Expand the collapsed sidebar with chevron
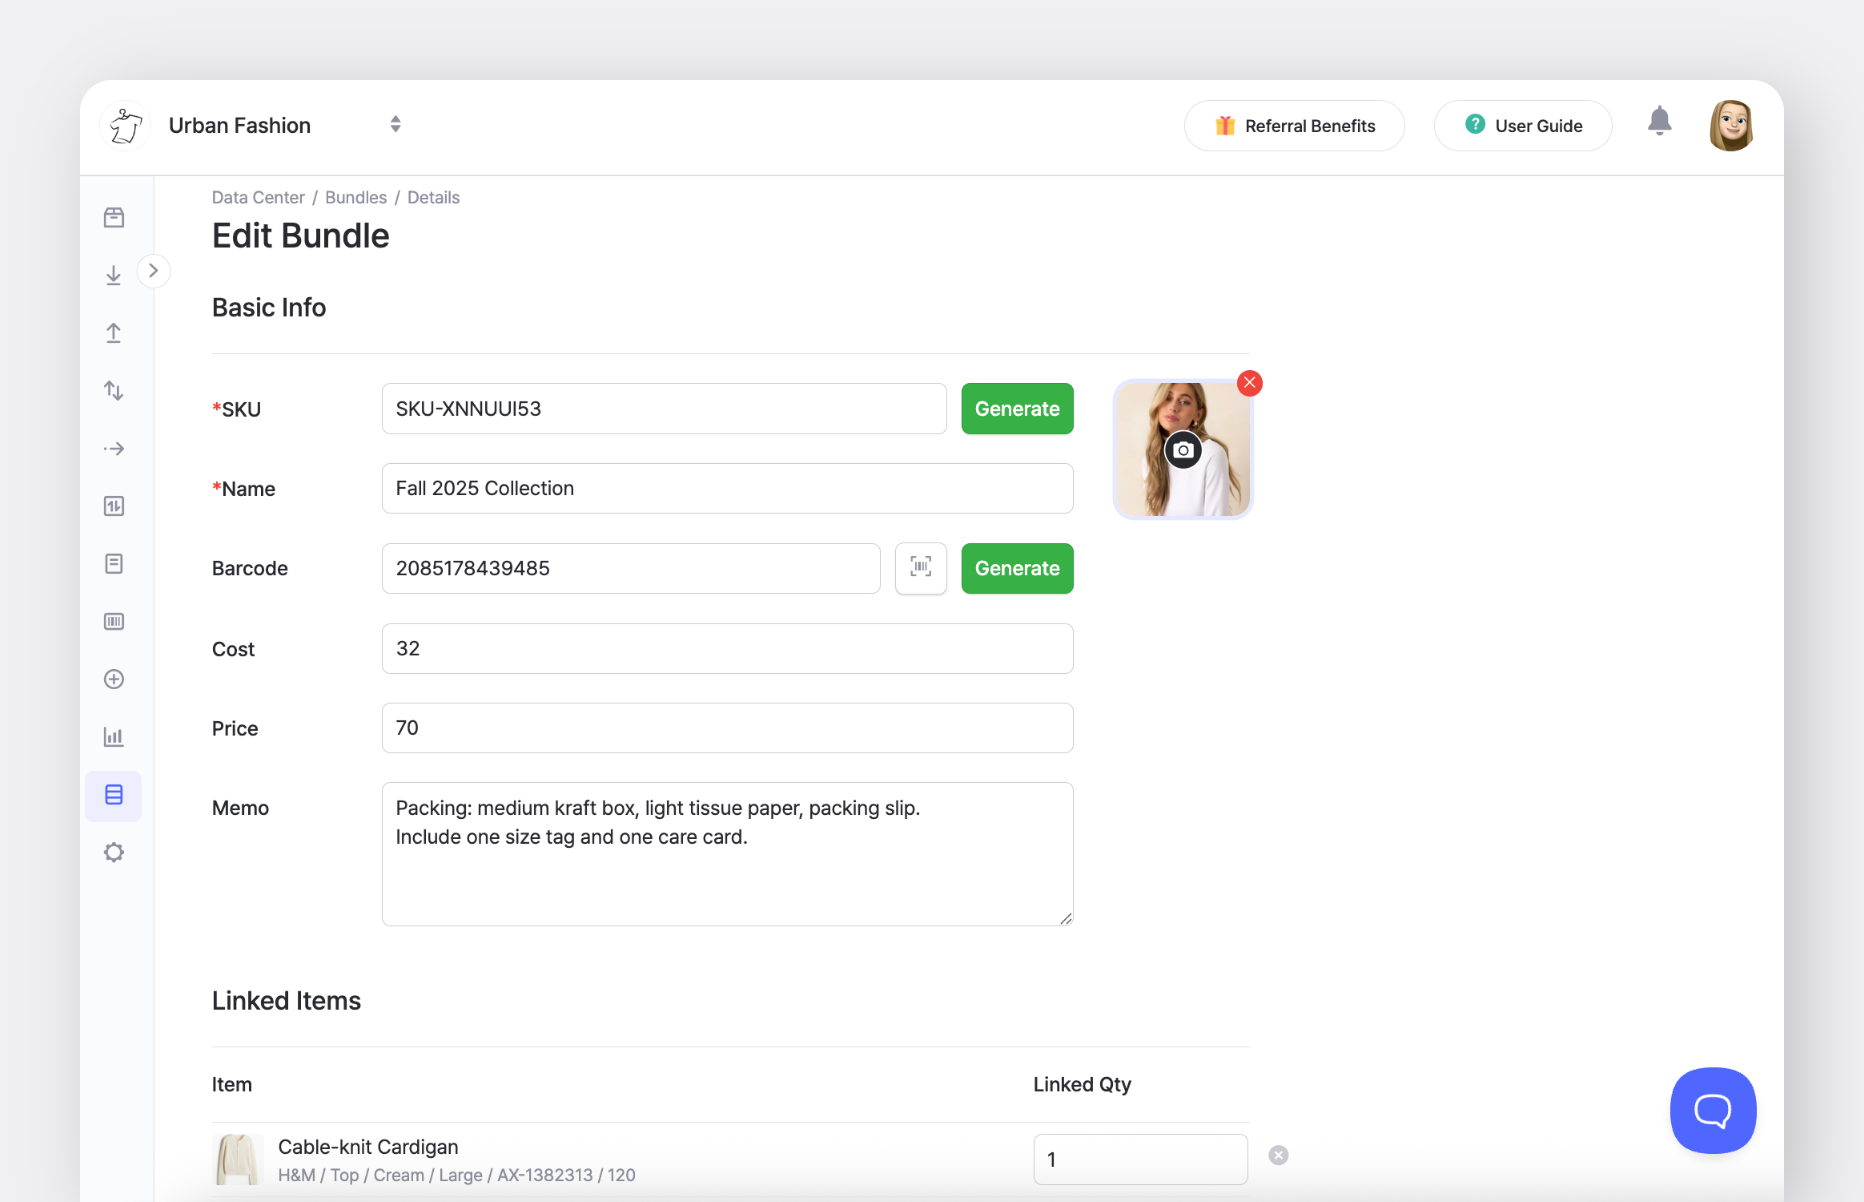 pos(154,270)
